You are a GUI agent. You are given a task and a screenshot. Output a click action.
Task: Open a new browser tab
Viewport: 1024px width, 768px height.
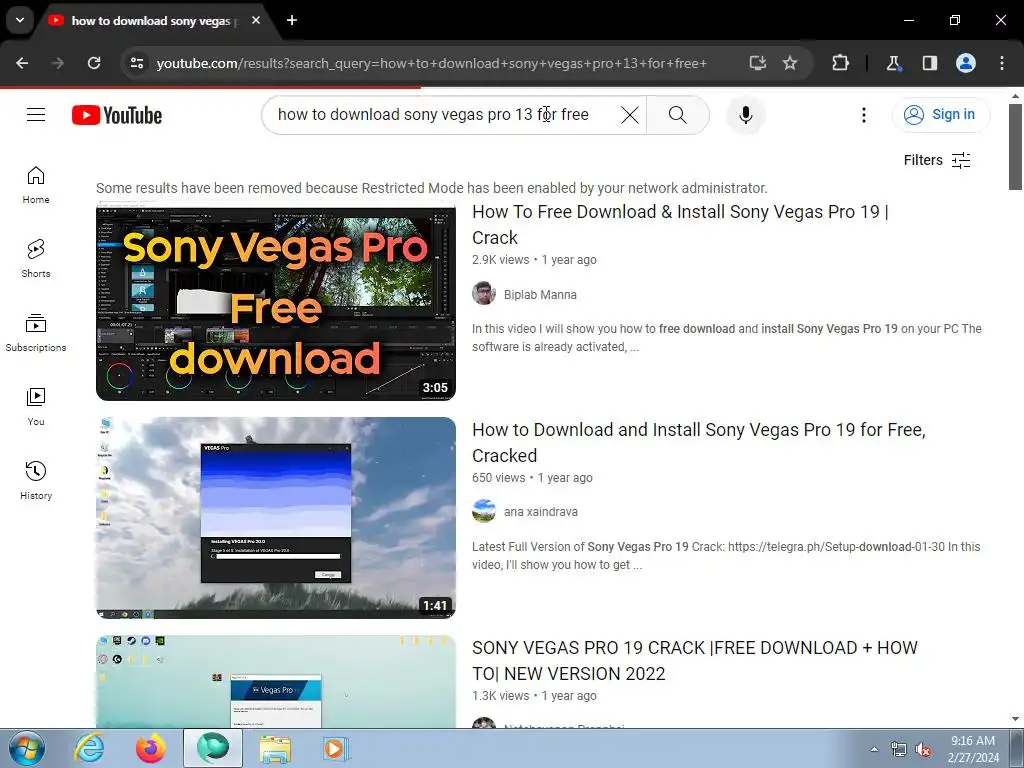coord(292,20)
